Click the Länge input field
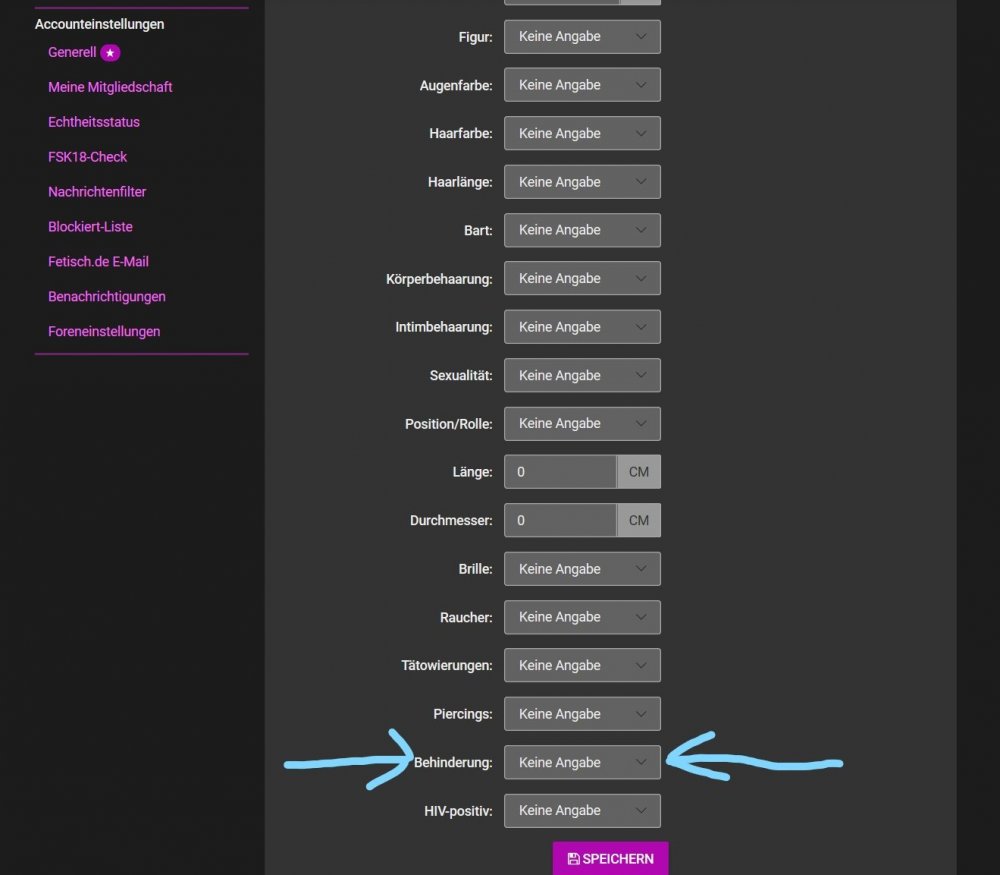Screen dimensions: 1000x875 point(560,471)
